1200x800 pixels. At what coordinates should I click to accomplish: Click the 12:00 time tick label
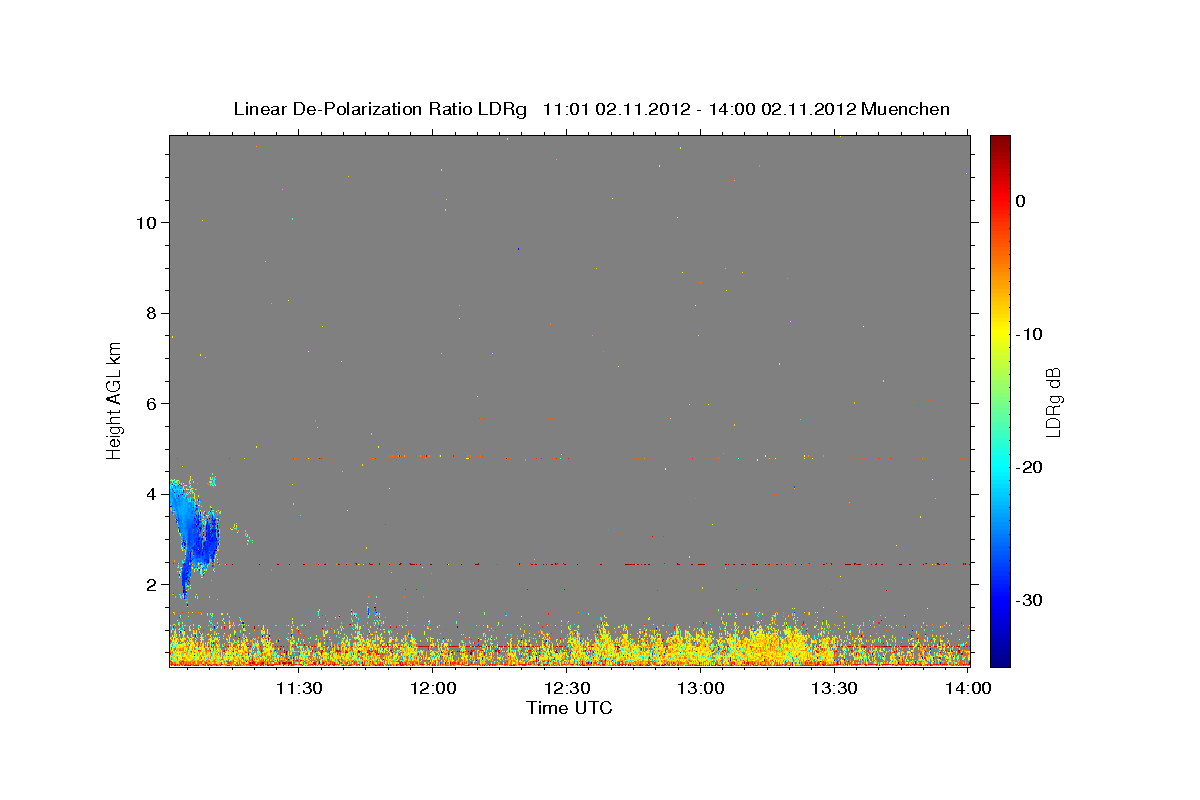[434, 688]
